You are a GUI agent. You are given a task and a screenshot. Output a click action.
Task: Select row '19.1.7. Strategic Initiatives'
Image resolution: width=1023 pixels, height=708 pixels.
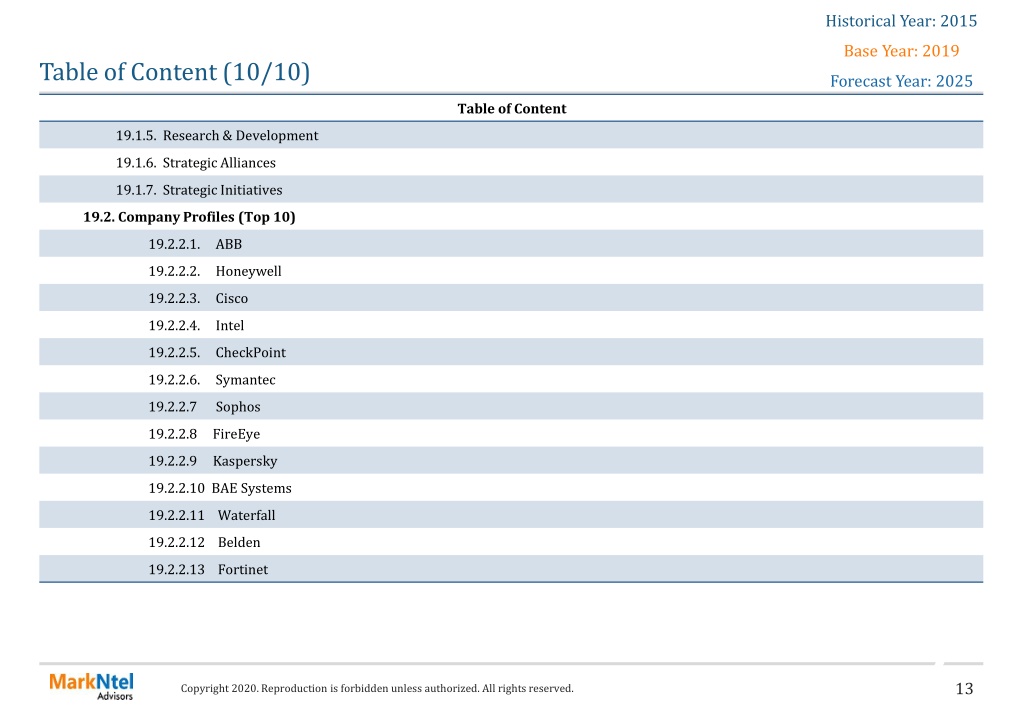tap(512, 189)
